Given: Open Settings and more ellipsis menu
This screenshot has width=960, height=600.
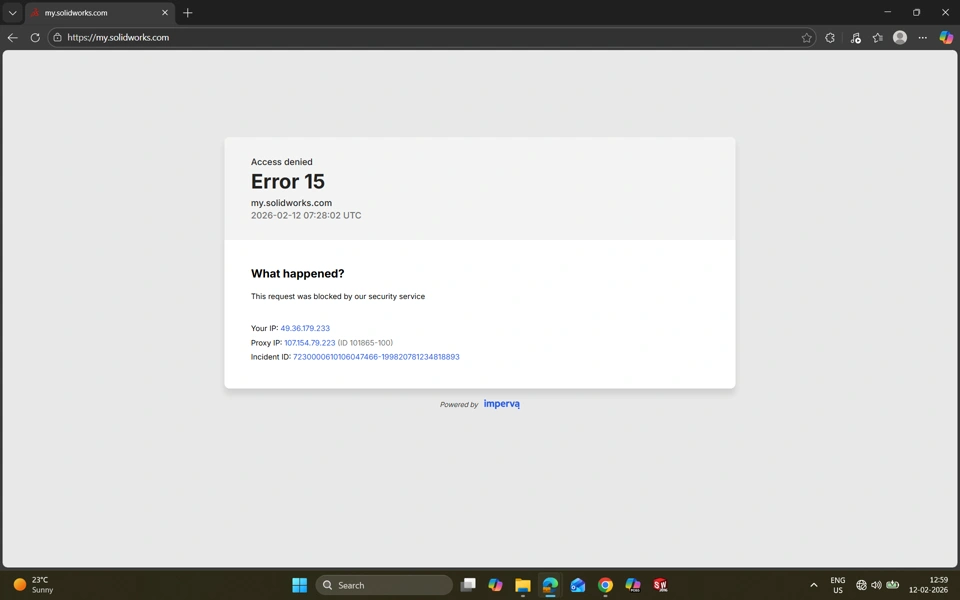Looking at the screenshot, I should (922, 37).
